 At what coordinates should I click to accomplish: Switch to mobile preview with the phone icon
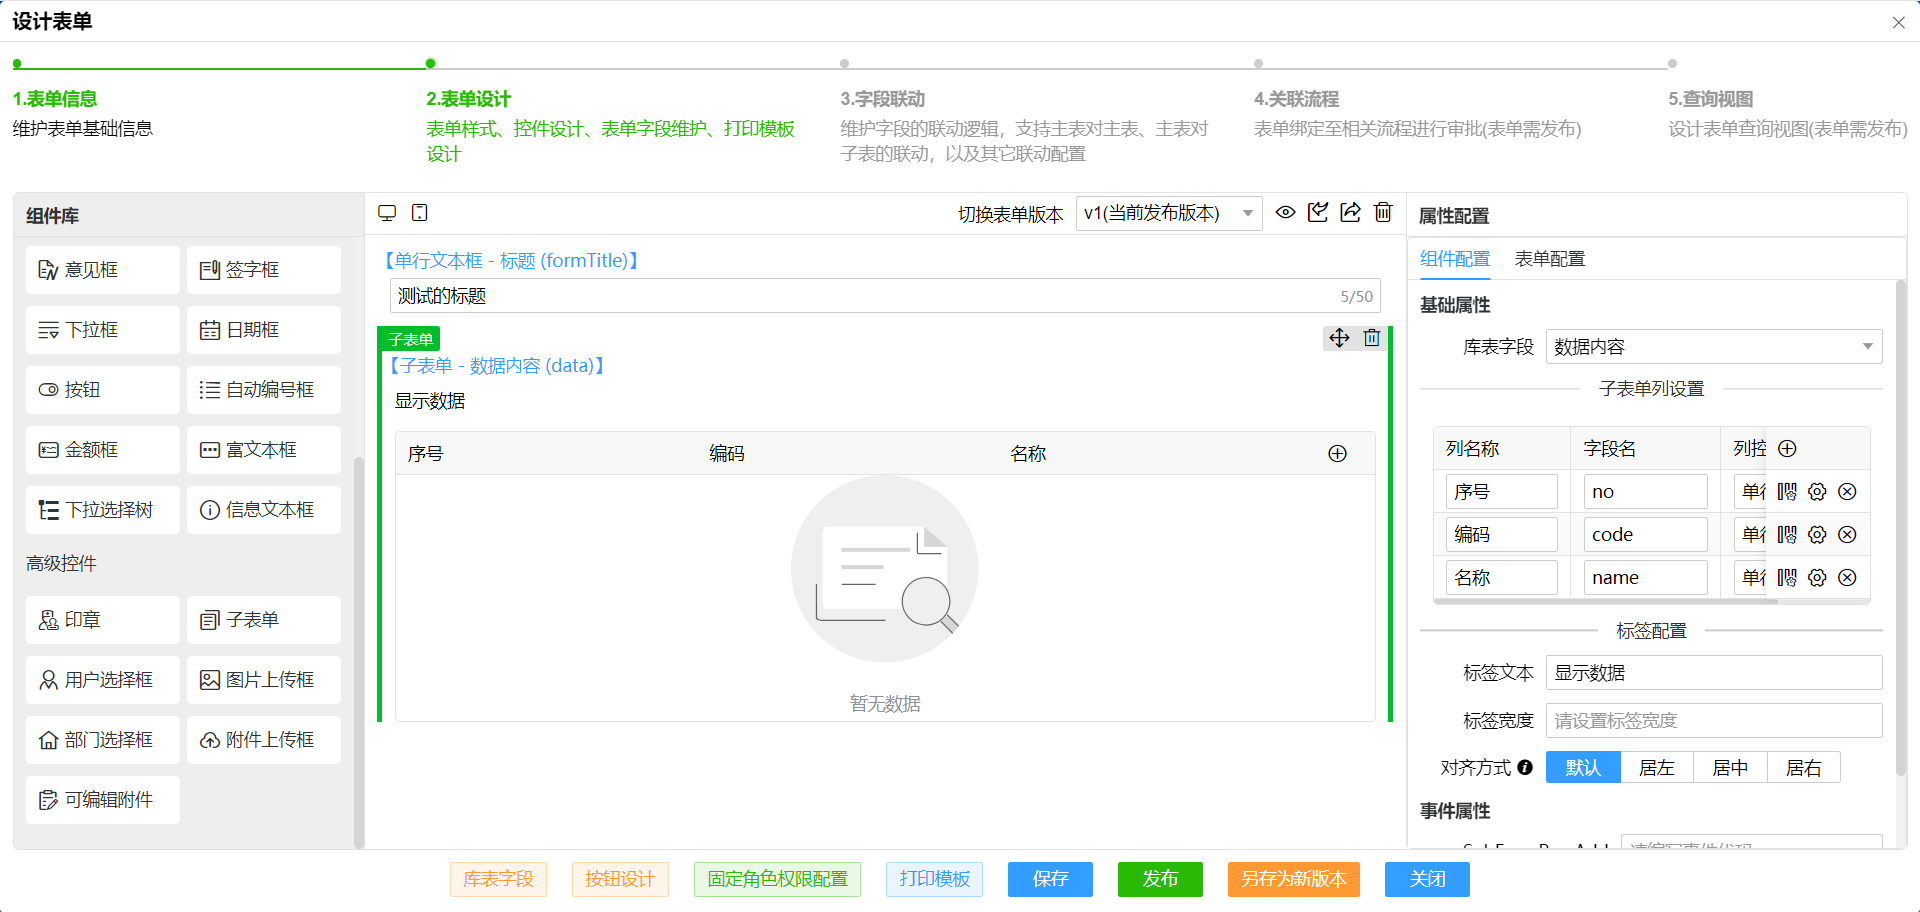coord(419,212)
